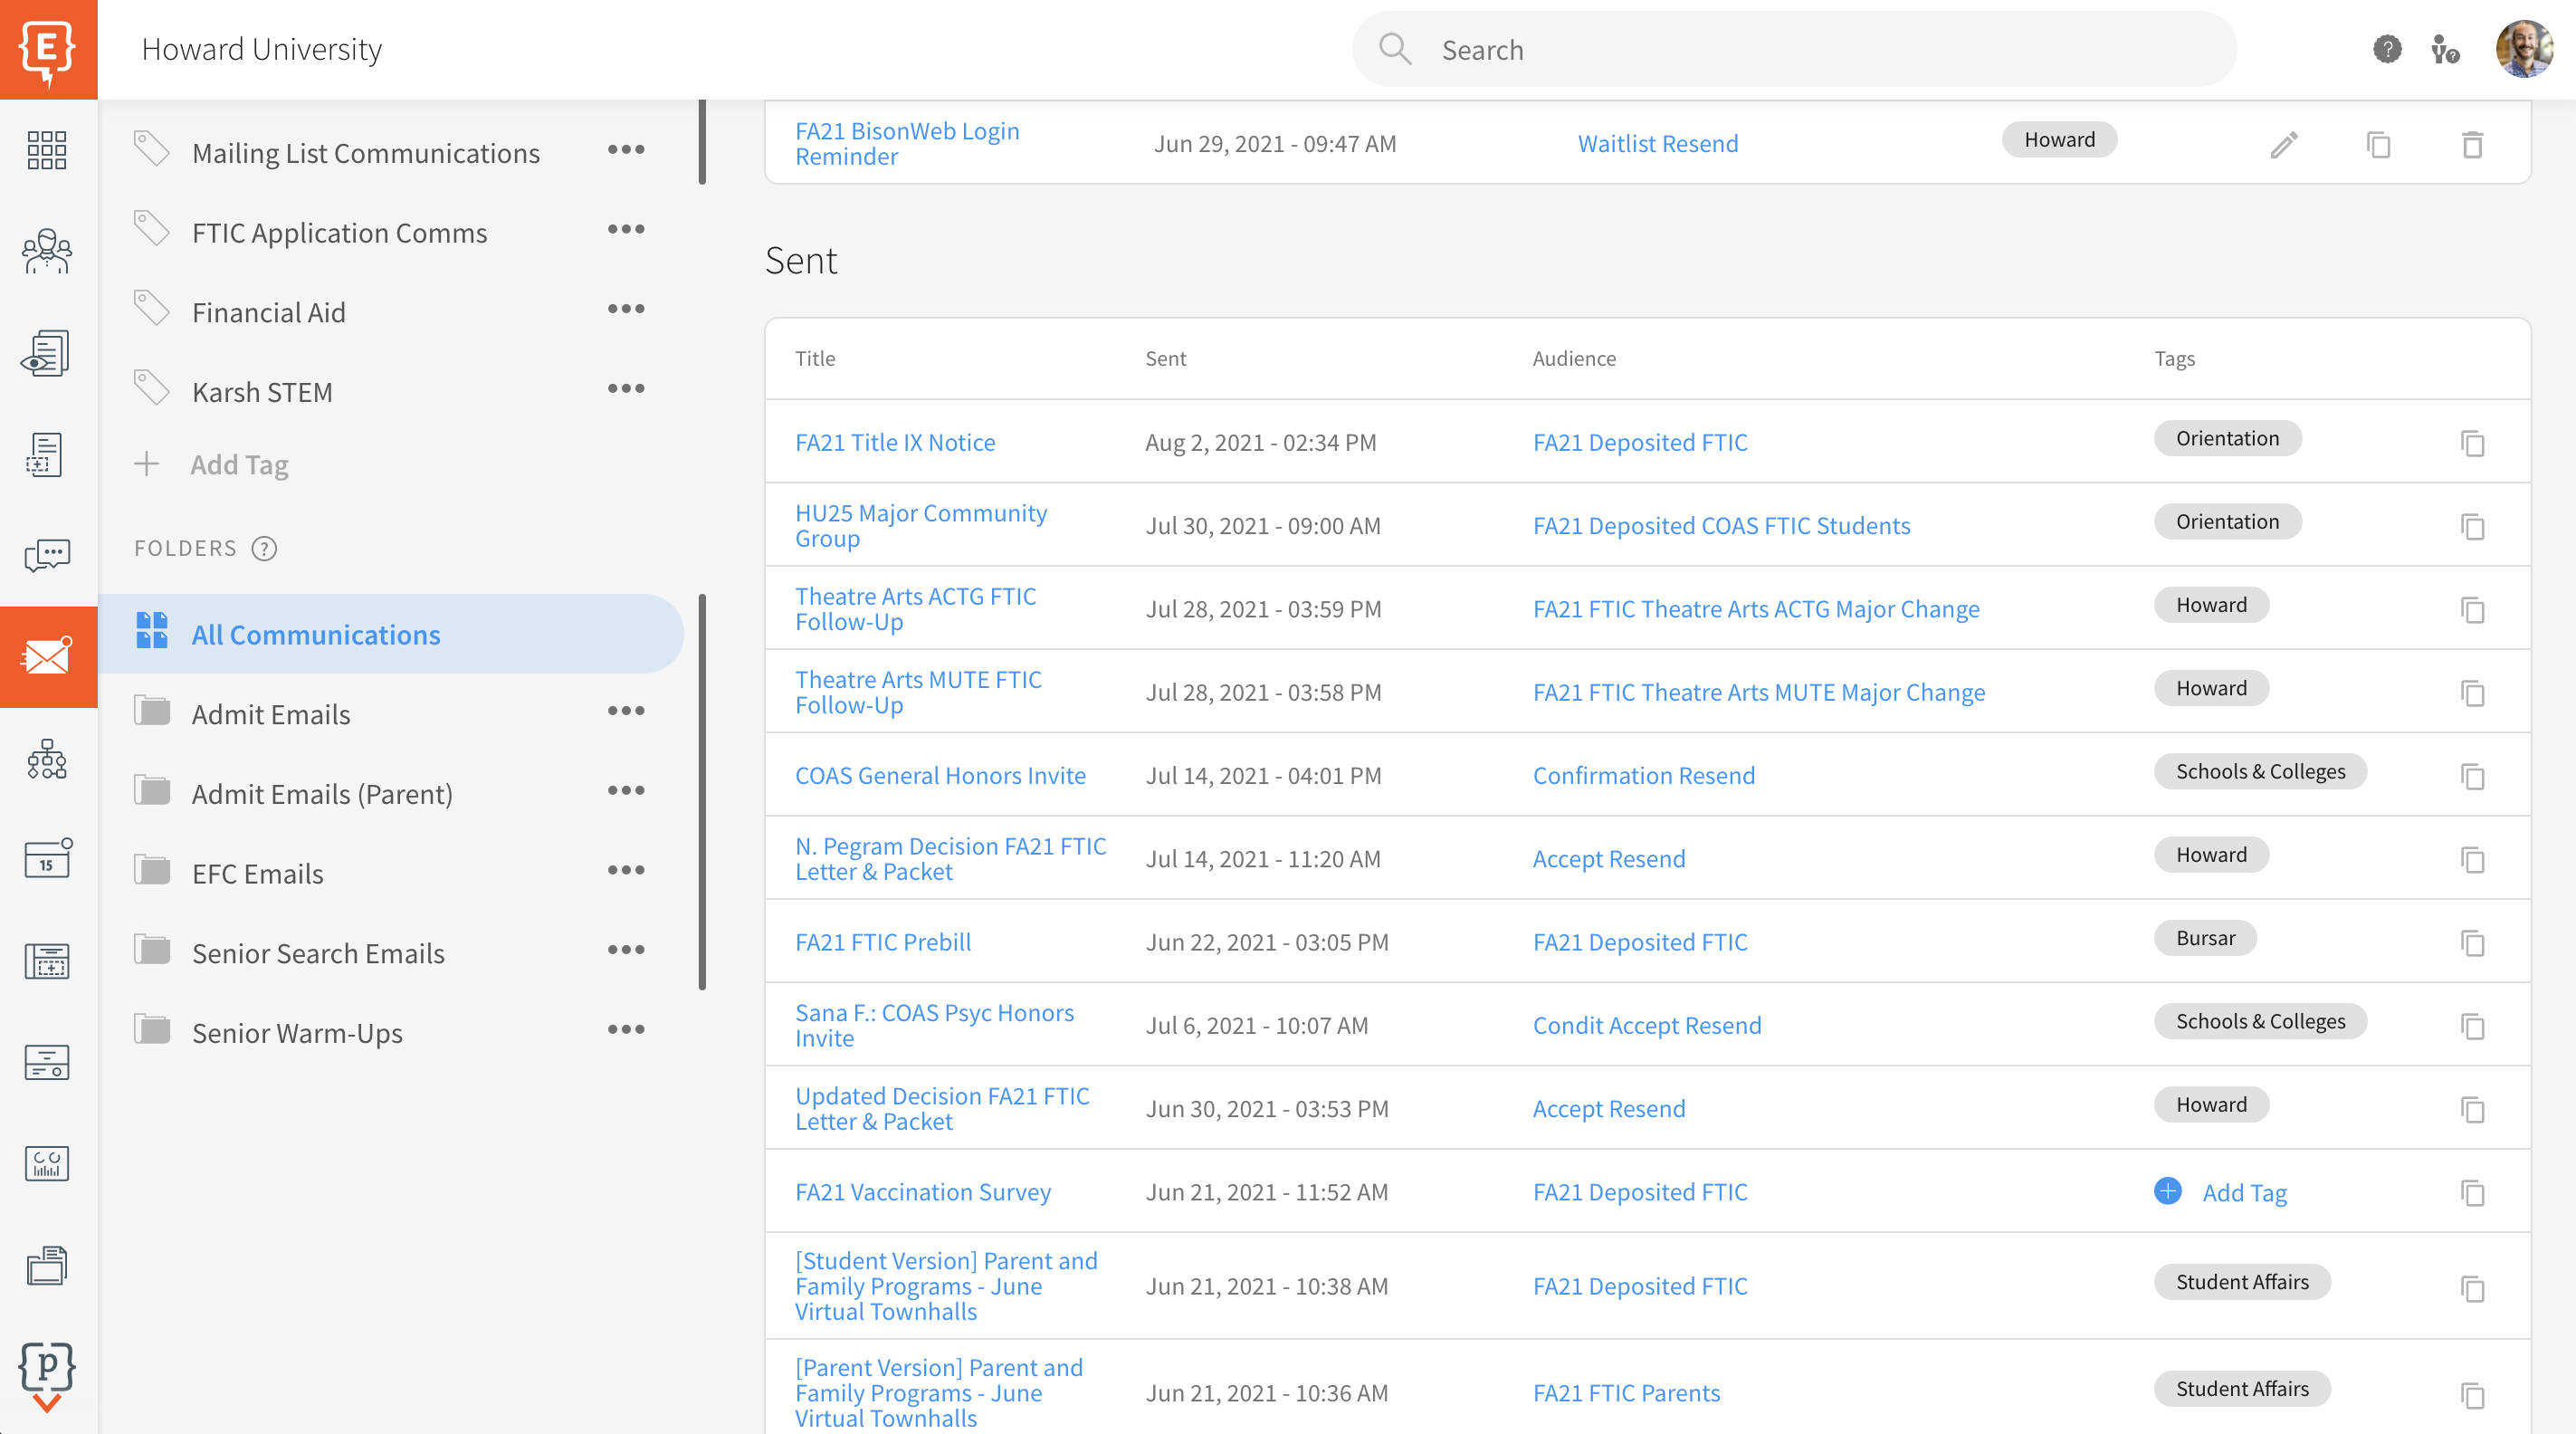Viewport: 2576px width, 1434px height.
Task: Open the dashboard grid icon in the sidebar
Action: tap(46, 150)
